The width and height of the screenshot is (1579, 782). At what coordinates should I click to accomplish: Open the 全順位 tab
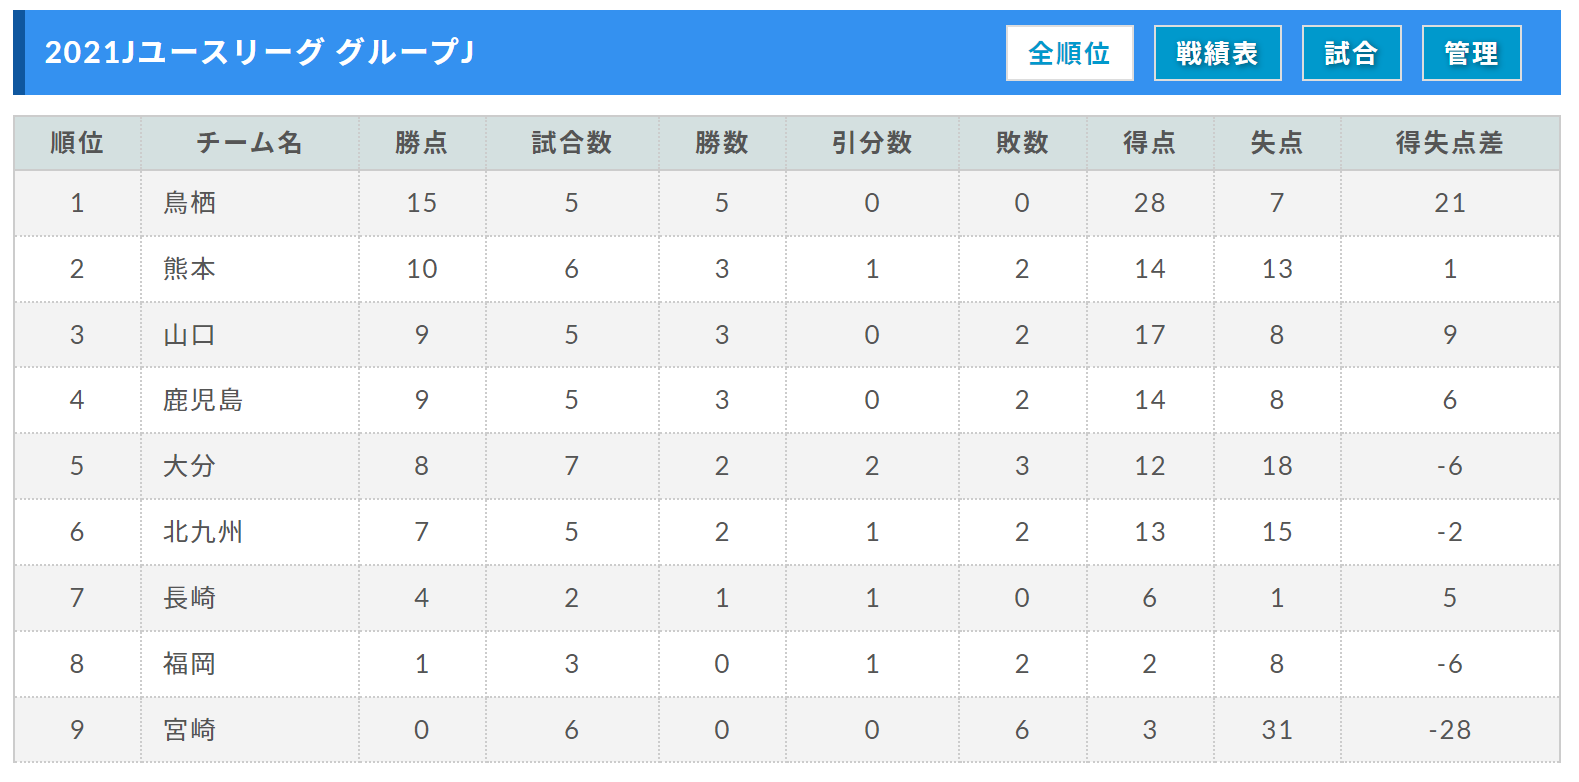click(x=1069, y=53)
